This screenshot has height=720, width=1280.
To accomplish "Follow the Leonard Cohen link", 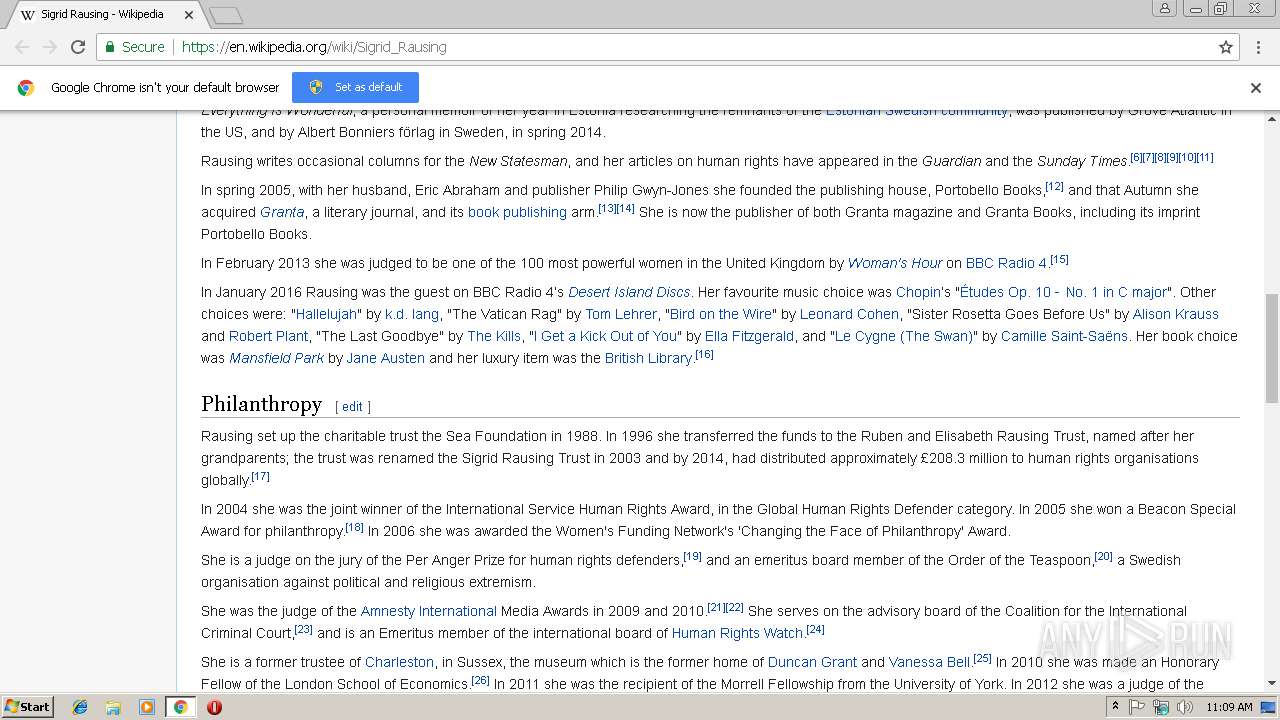I will (849, 314).
